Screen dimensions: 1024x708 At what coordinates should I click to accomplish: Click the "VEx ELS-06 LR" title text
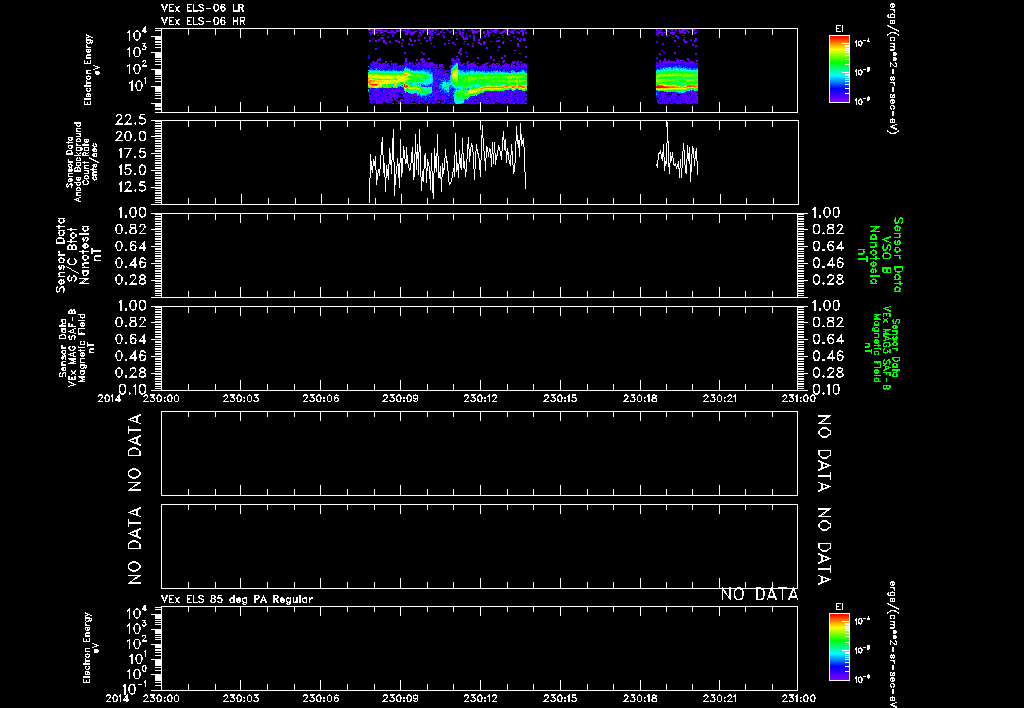(202, 8)
